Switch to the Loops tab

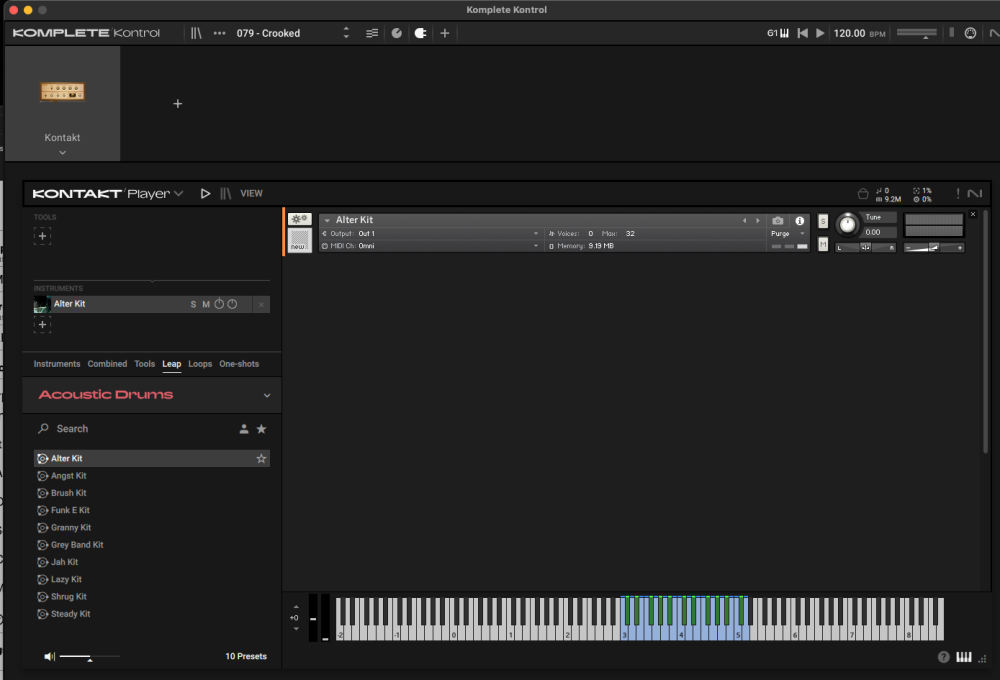tap(200, 364)
